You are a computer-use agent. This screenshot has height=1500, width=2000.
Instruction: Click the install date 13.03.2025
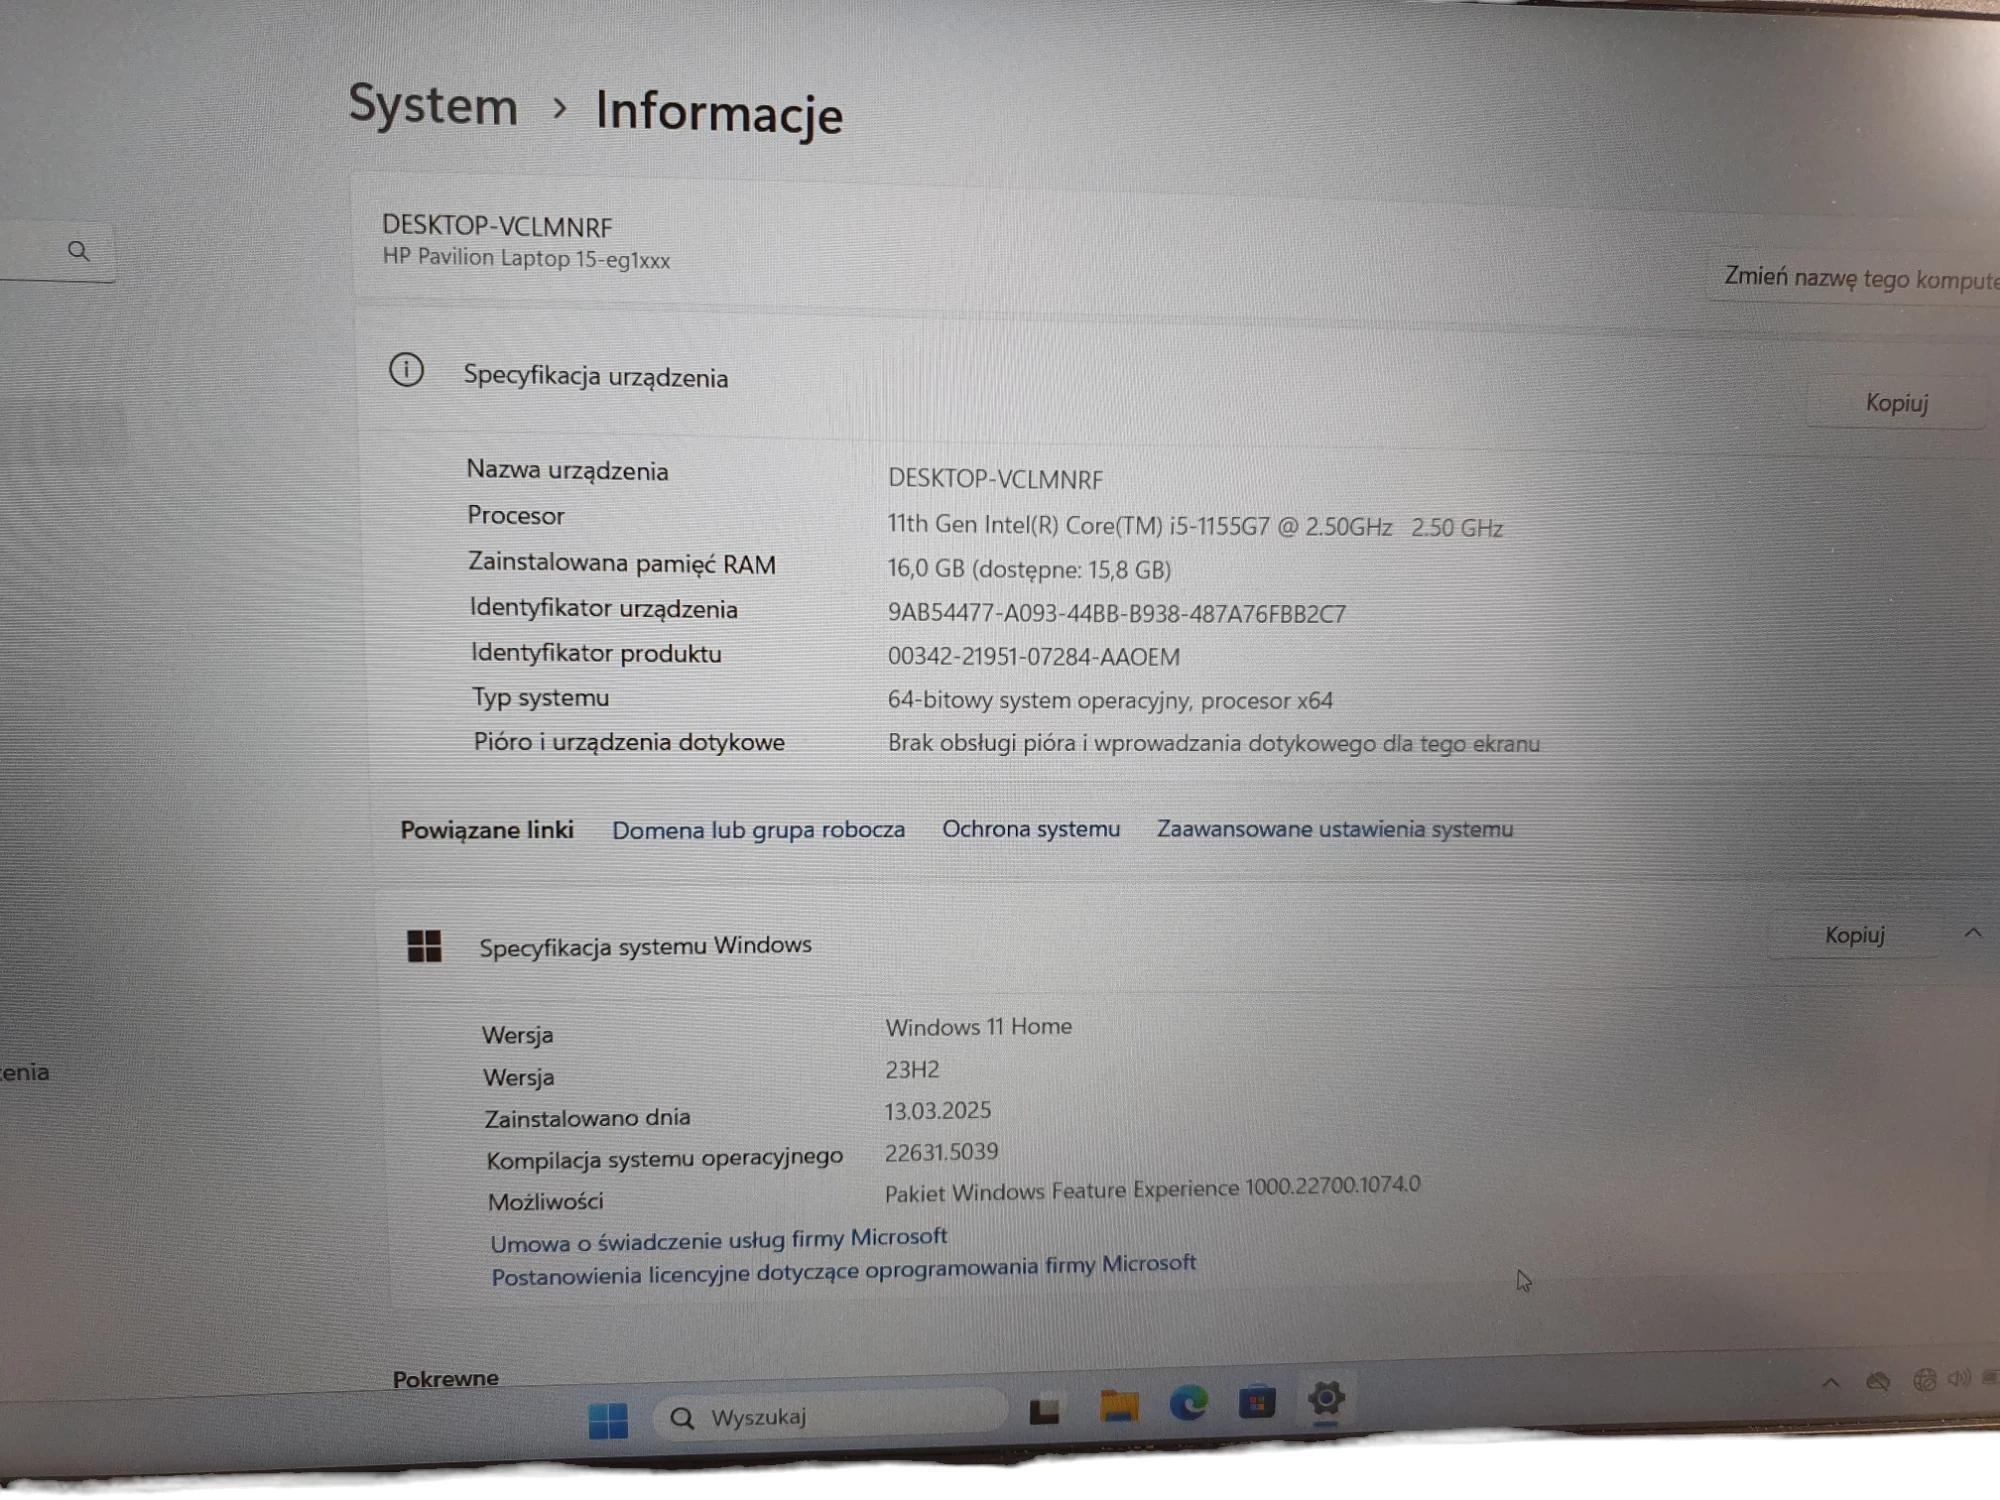938,1111
